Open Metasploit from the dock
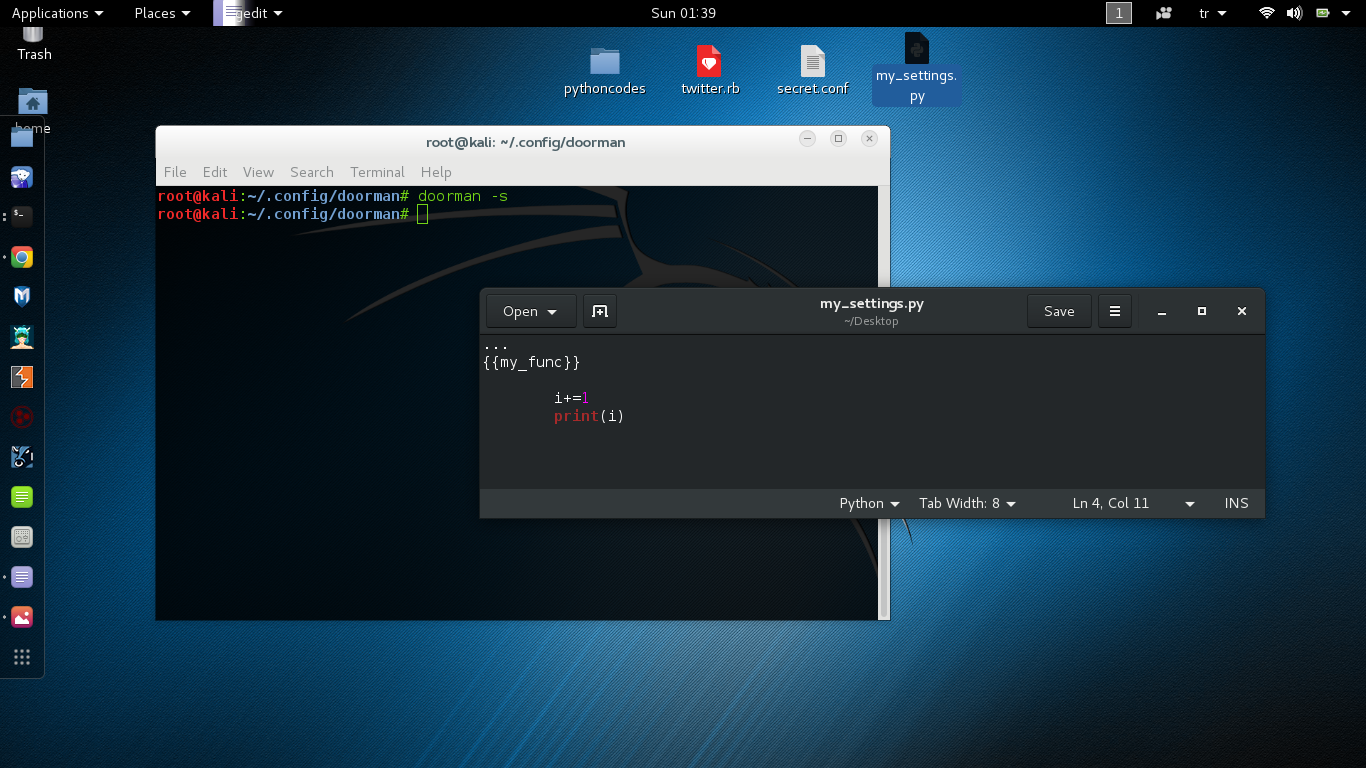The width and height of the screenshot is (1366, 768). coord(22,297)
